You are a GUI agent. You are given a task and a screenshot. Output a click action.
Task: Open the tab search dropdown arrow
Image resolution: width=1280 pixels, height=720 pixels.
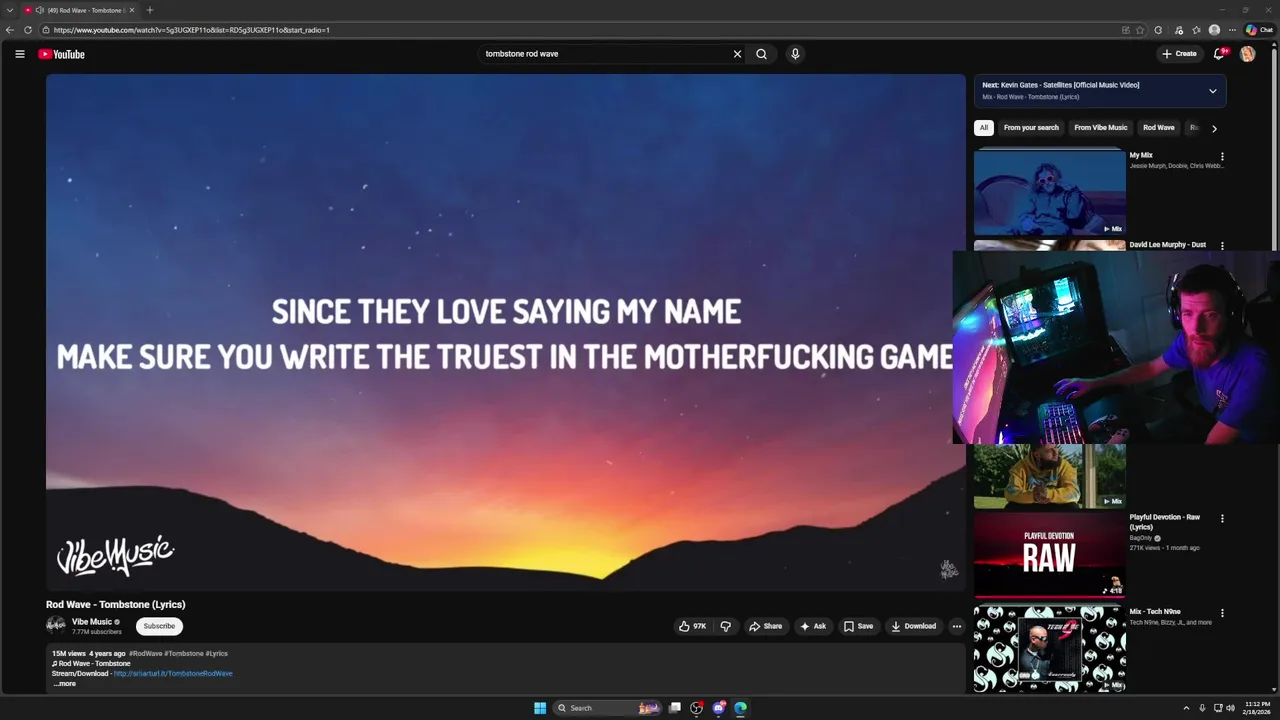pos(9,10)
